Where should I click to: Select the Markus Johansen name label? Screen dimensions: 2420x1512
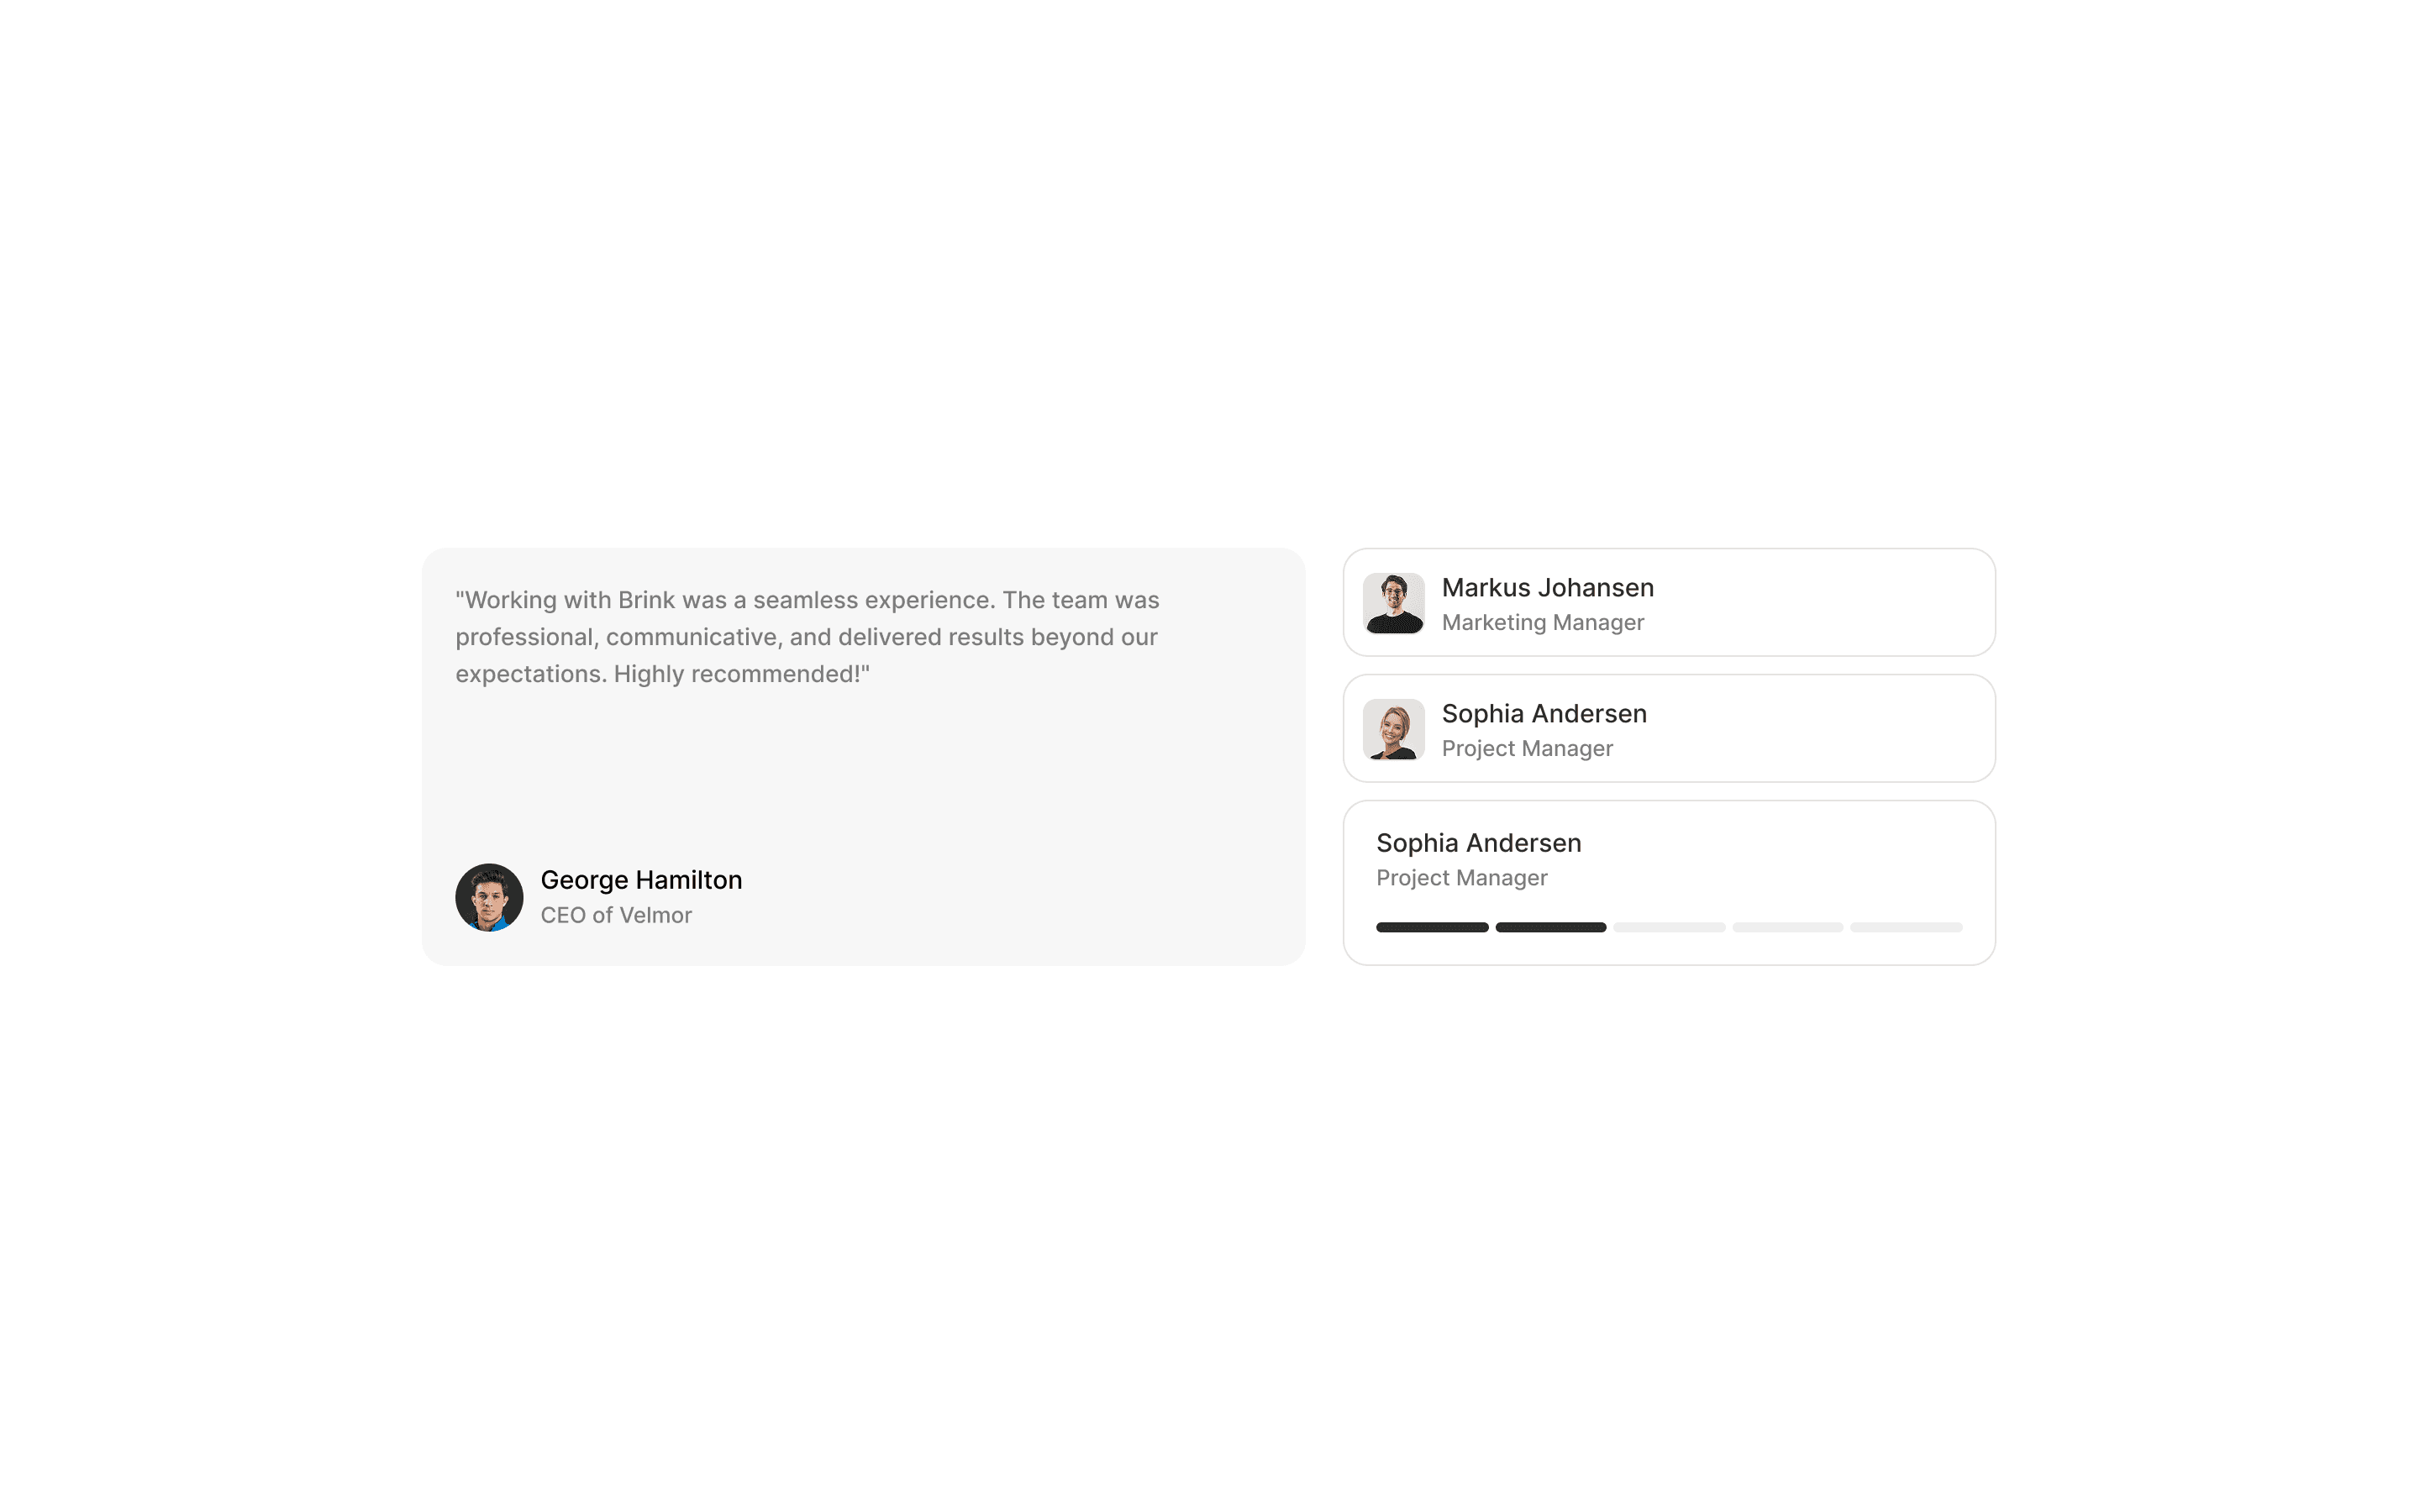coord(1547,588)
